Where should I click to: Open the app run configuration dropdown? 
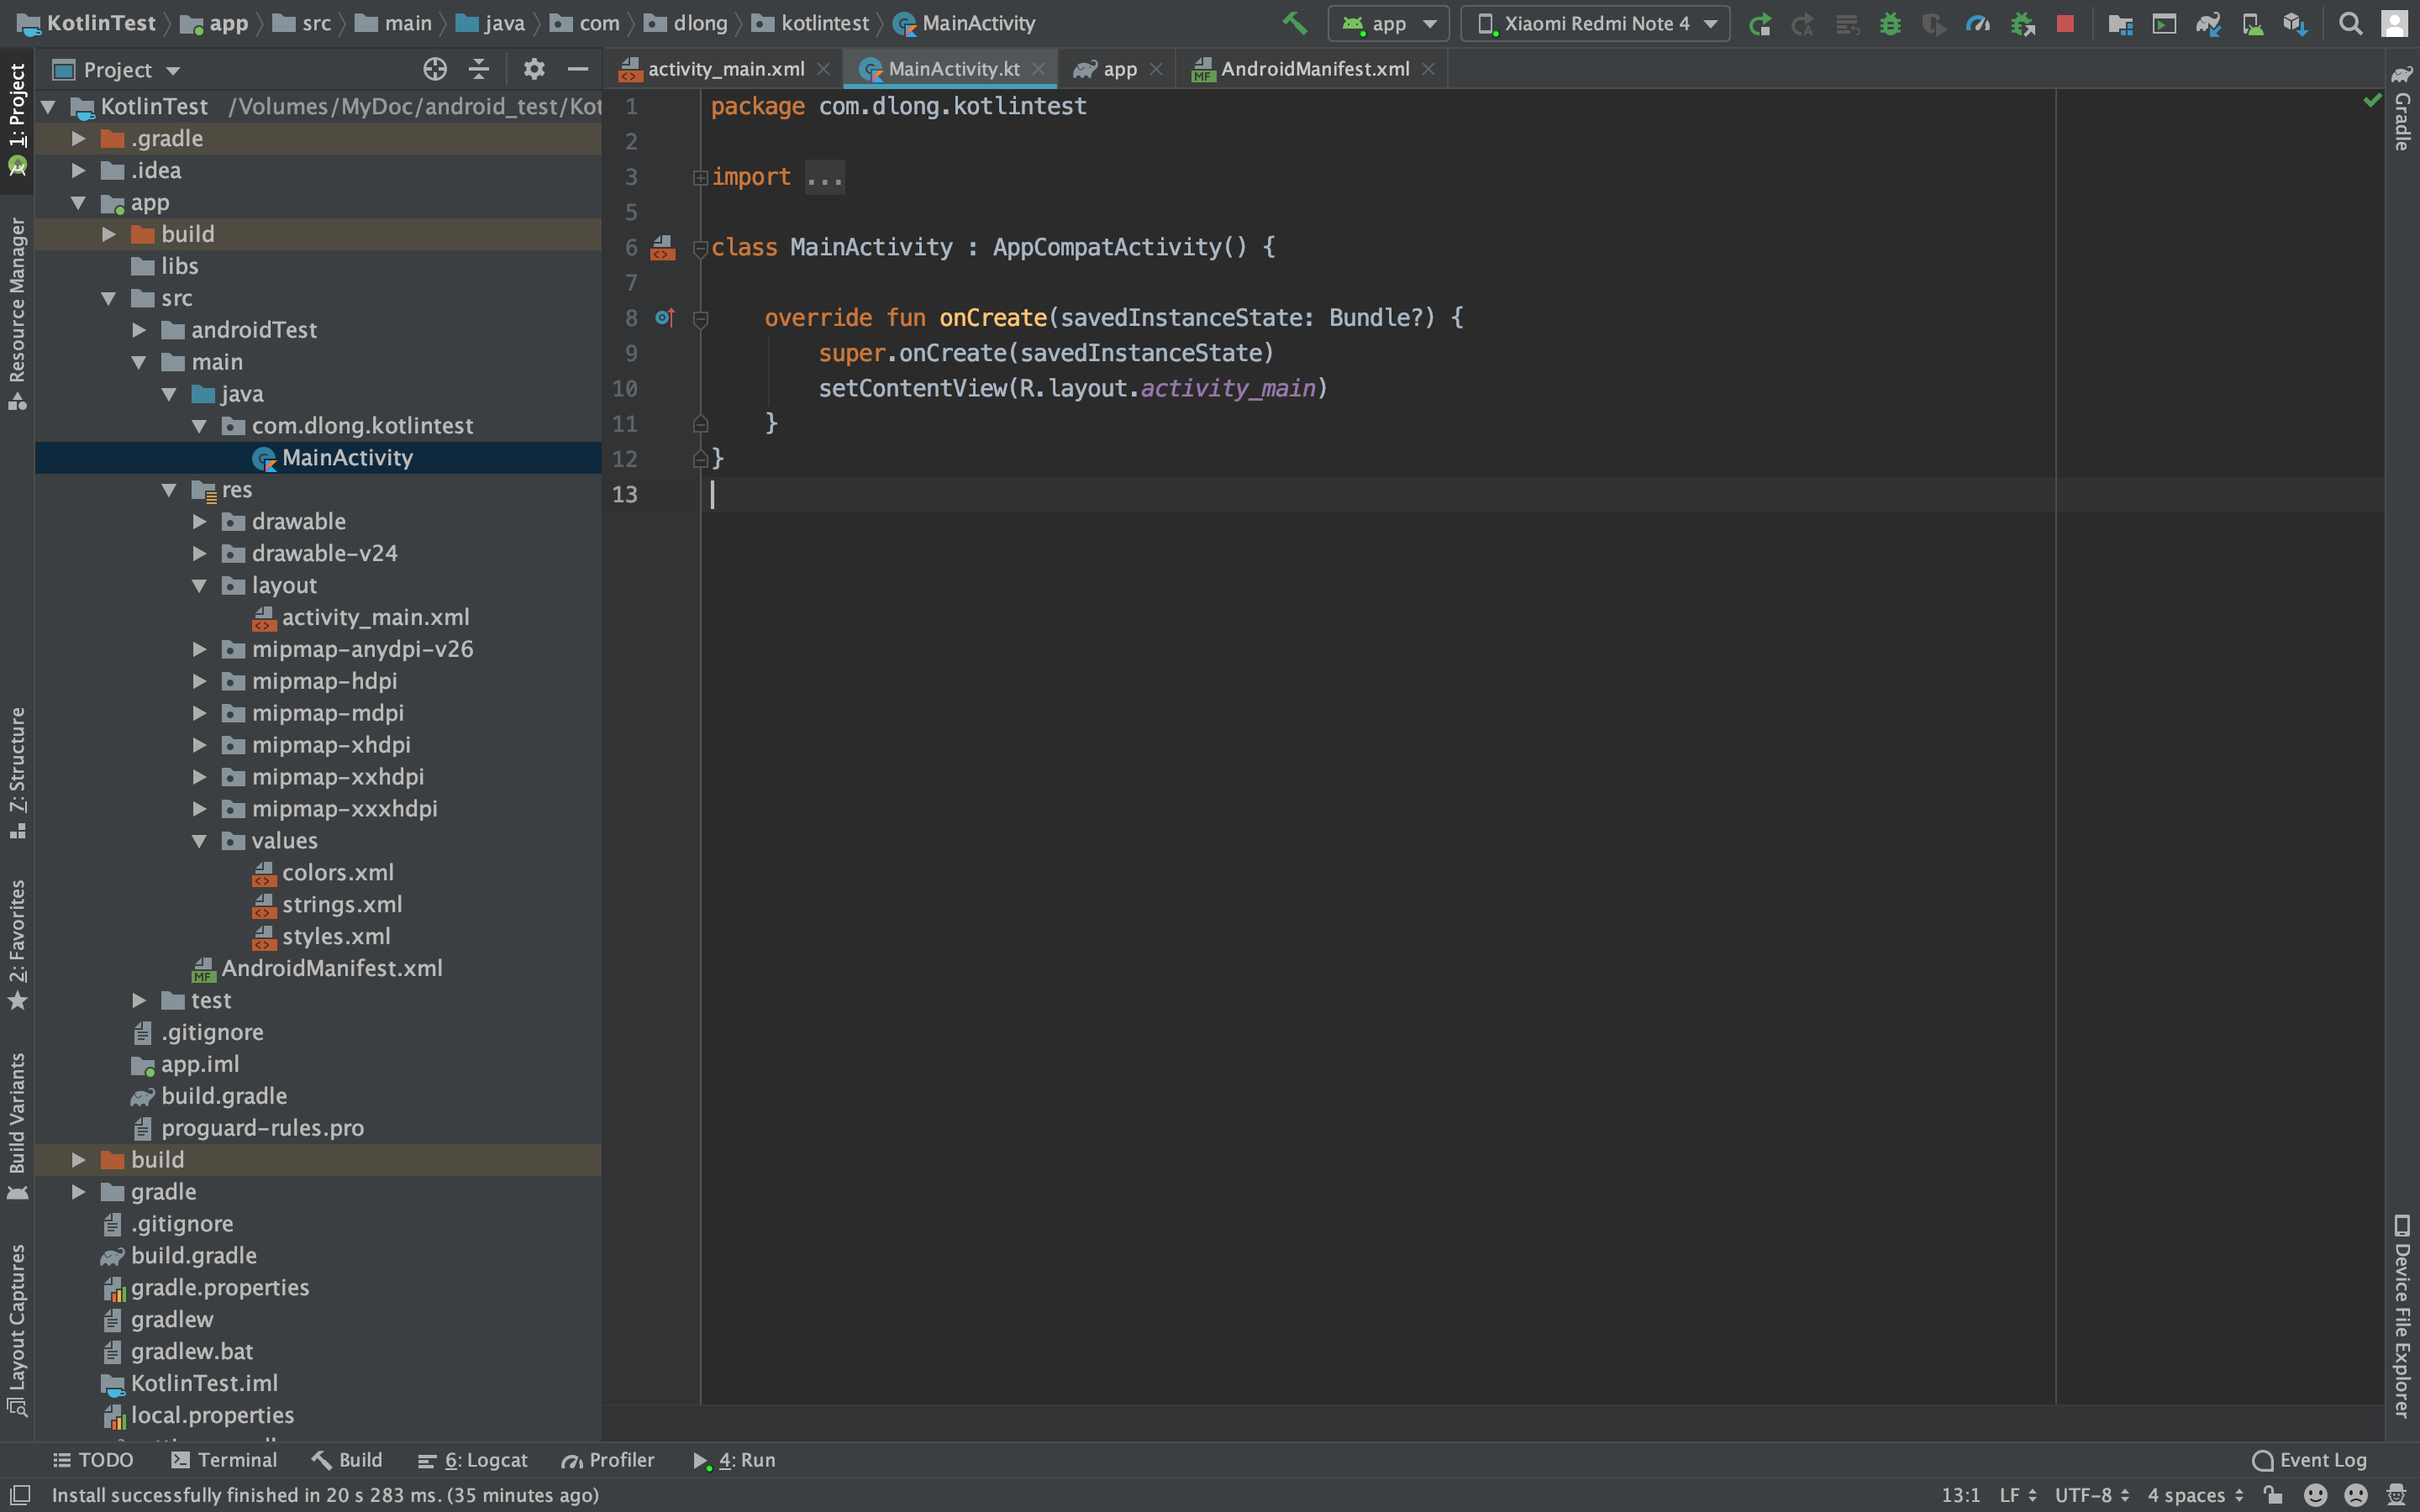pos(1388,24)
